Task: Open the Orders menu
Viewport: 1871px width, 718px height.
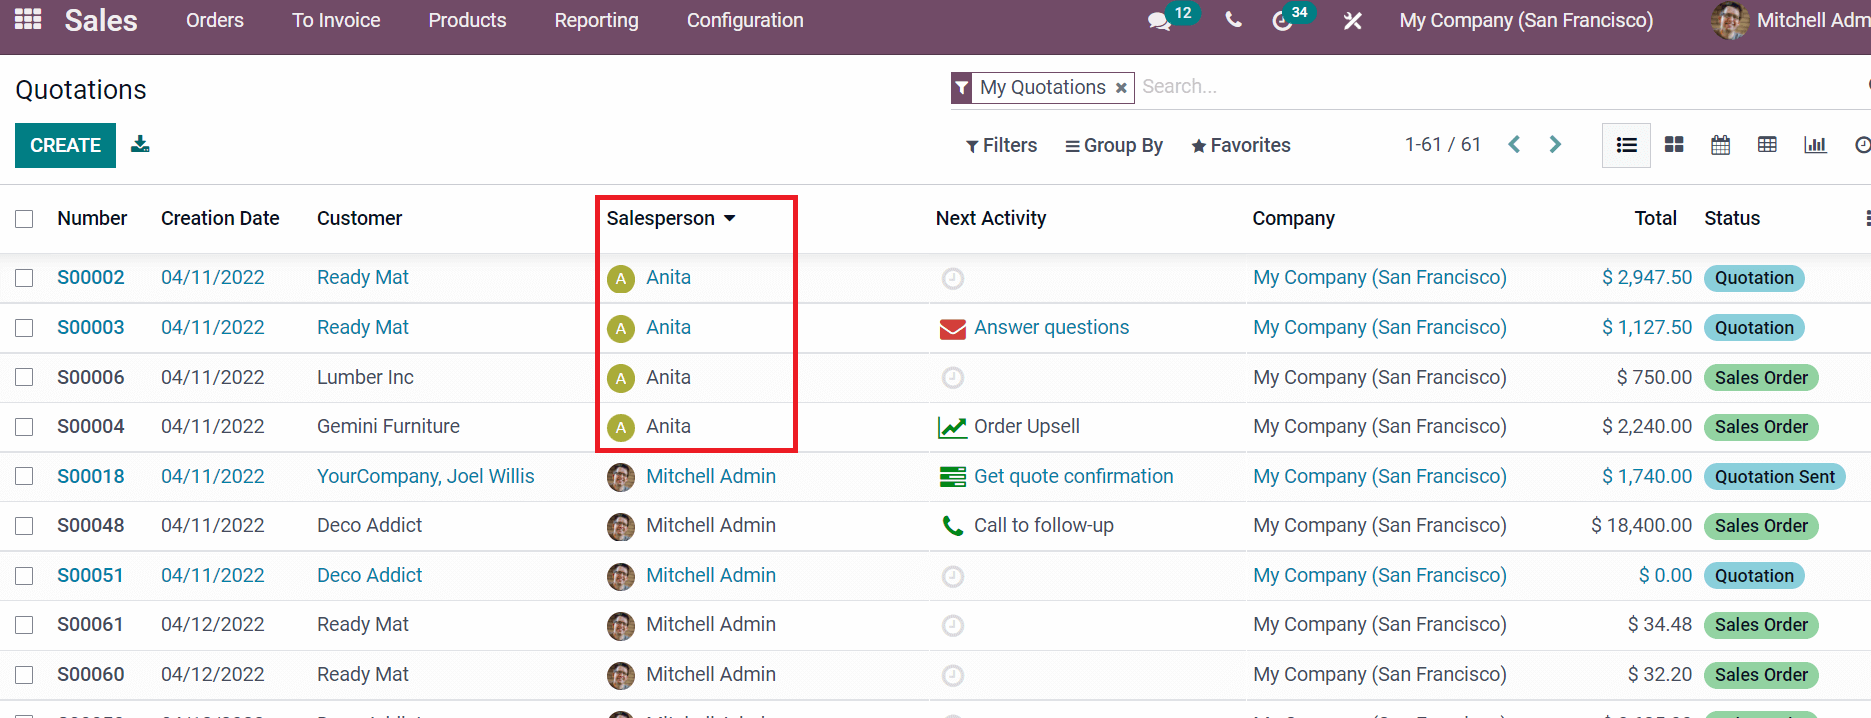Action: (x=215, y=20)
